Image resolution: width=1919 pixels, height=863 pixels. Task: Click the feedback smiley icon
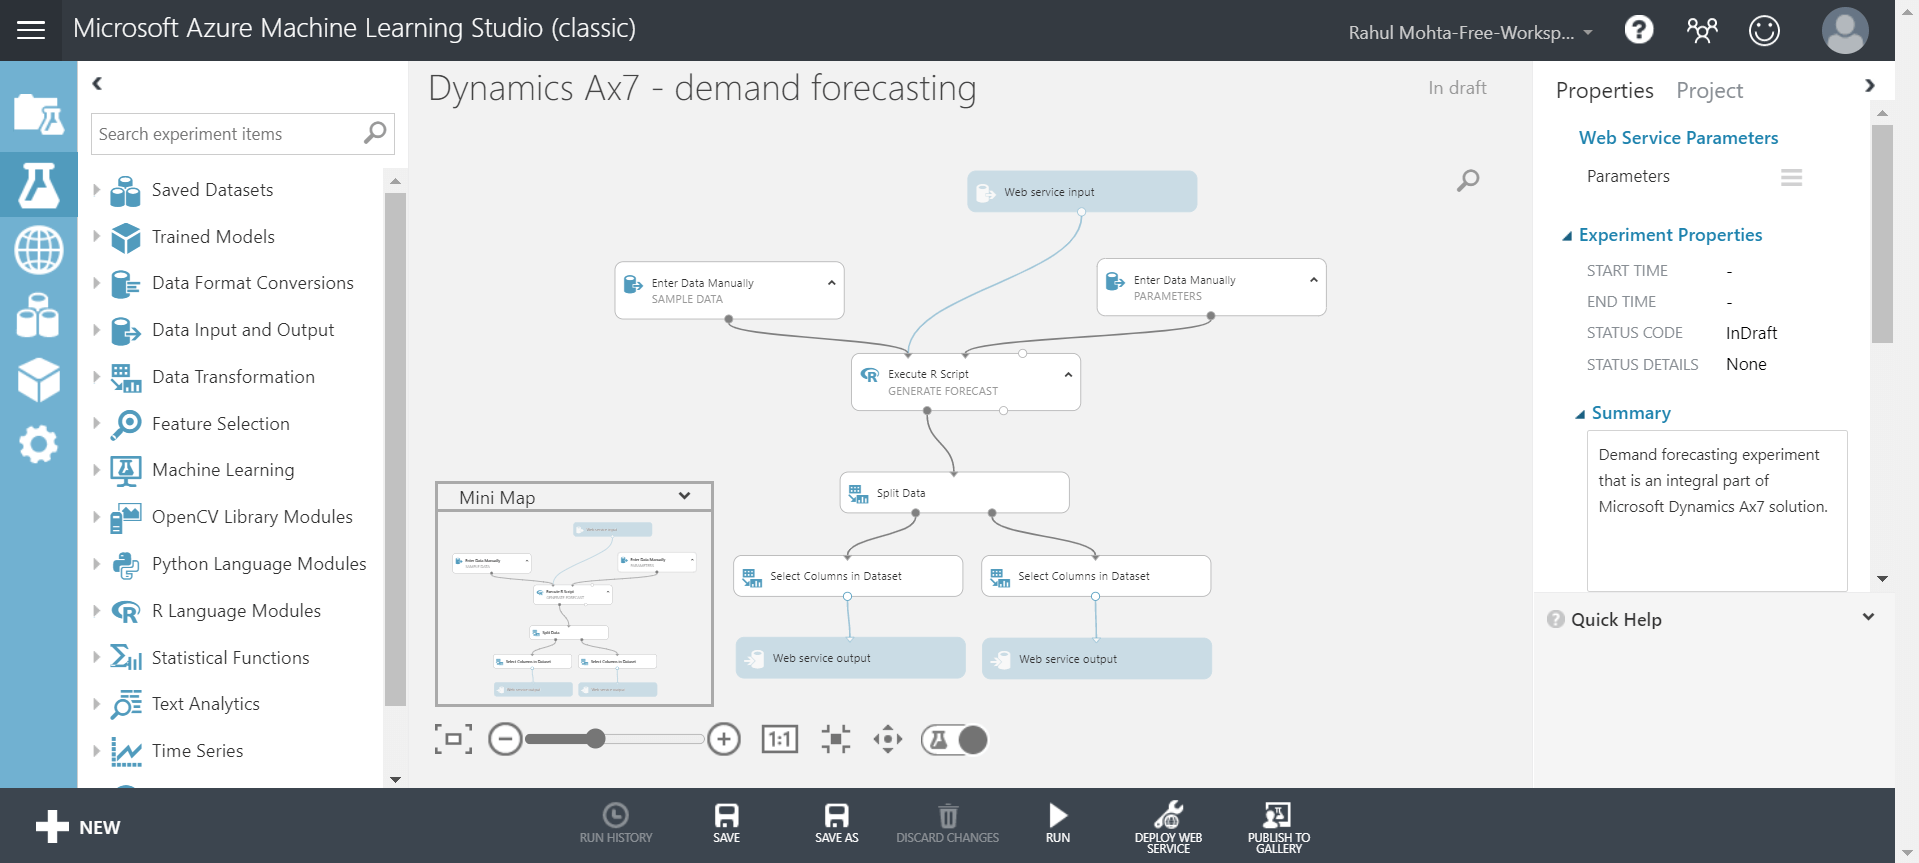point(1764,30)
